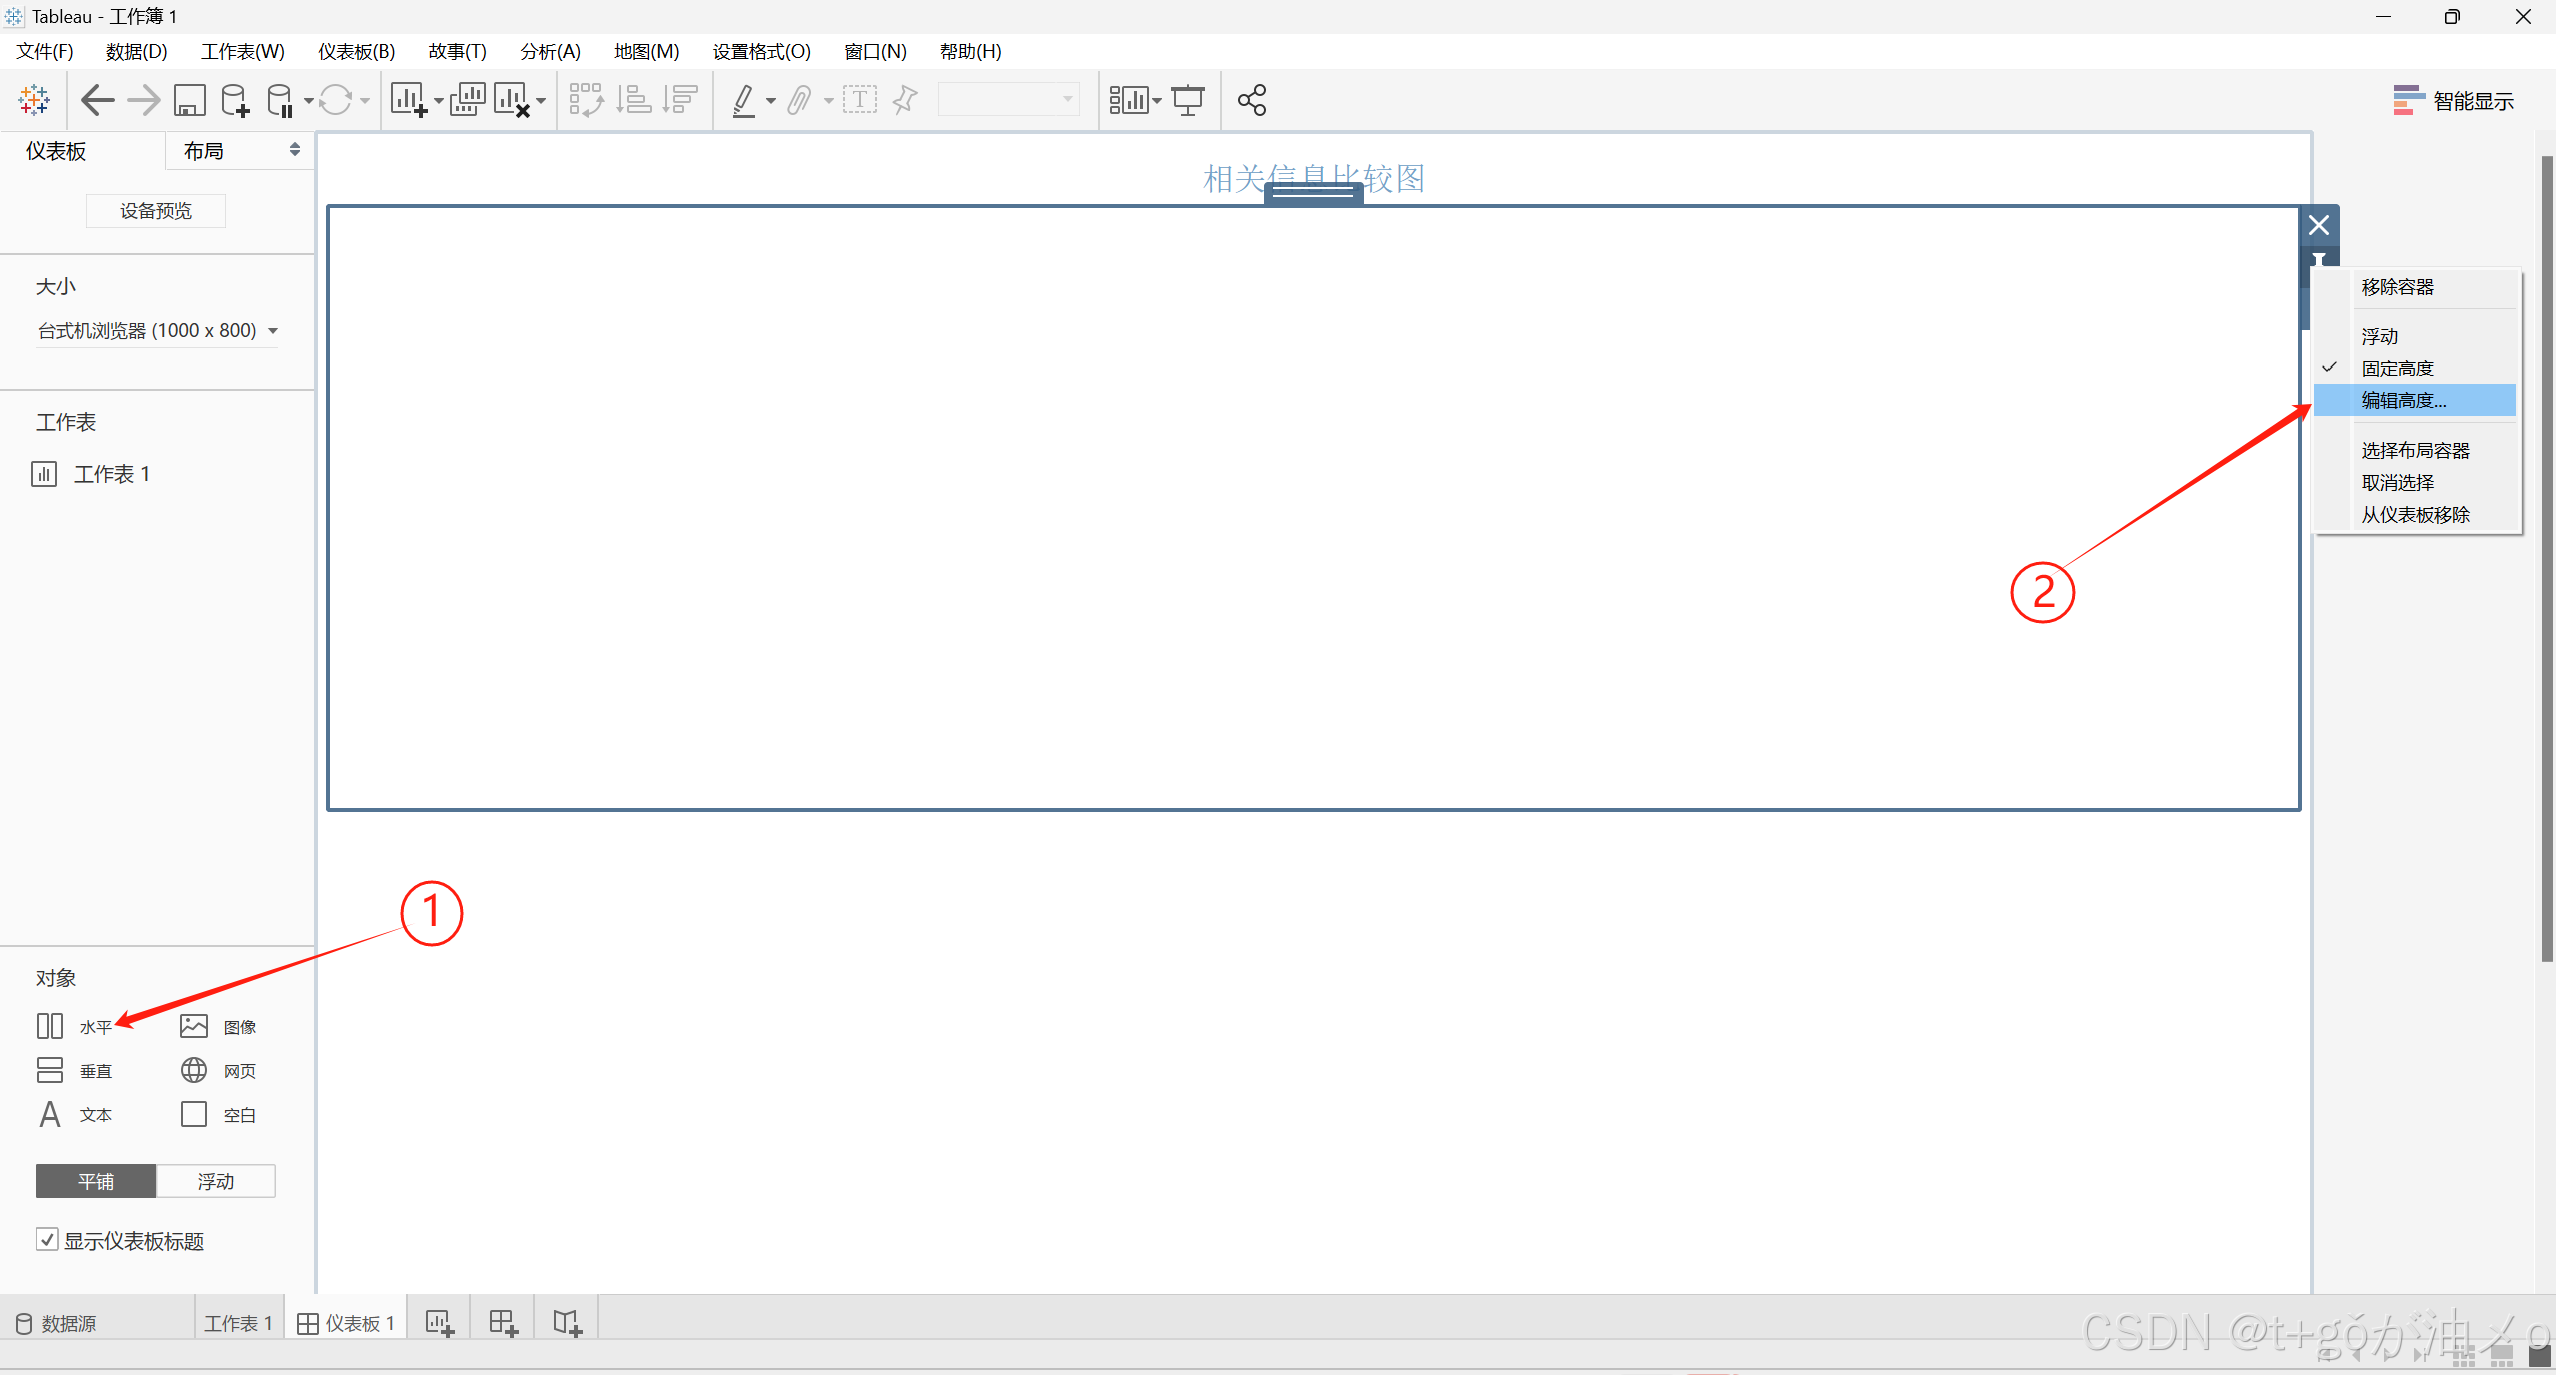
Task: Click the undo back arrow icon
Action: [97, 100]
